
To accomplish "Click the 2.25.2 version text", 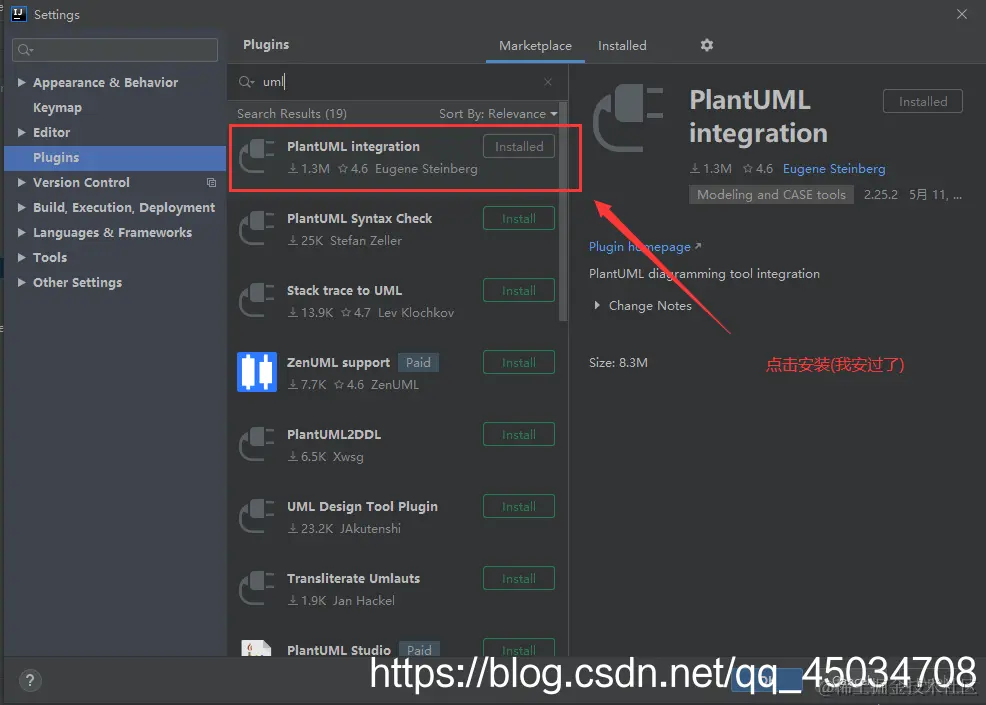I will (880, 195).
